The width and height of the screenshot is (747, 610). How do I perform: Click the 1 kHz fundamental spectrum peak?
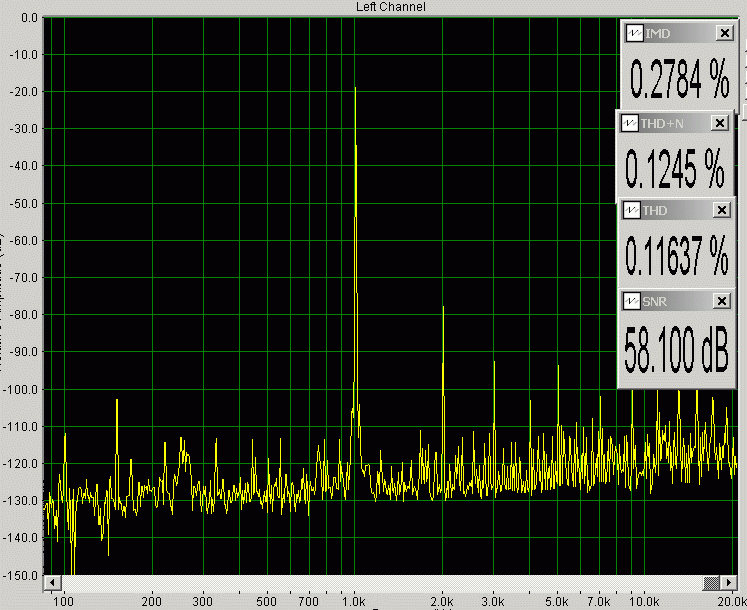[355, 87]
